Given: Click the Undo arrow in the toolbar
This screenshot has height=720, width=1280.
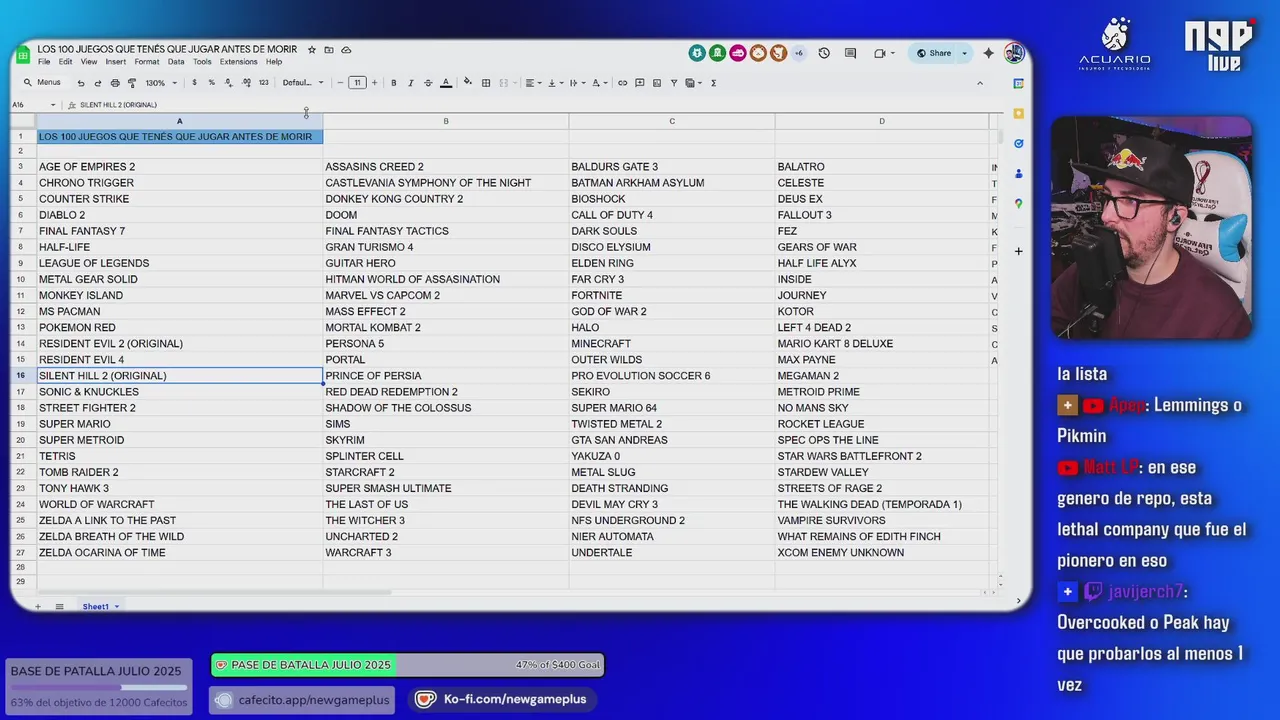Looking at the screenshot, I should [x=81, y=83].
